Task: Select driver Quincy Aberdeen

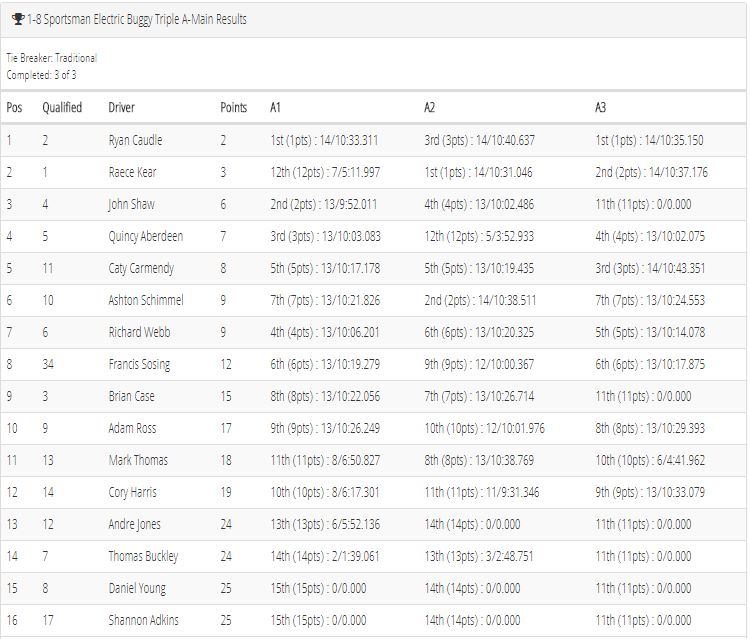Action: click(x=145, y=236)
